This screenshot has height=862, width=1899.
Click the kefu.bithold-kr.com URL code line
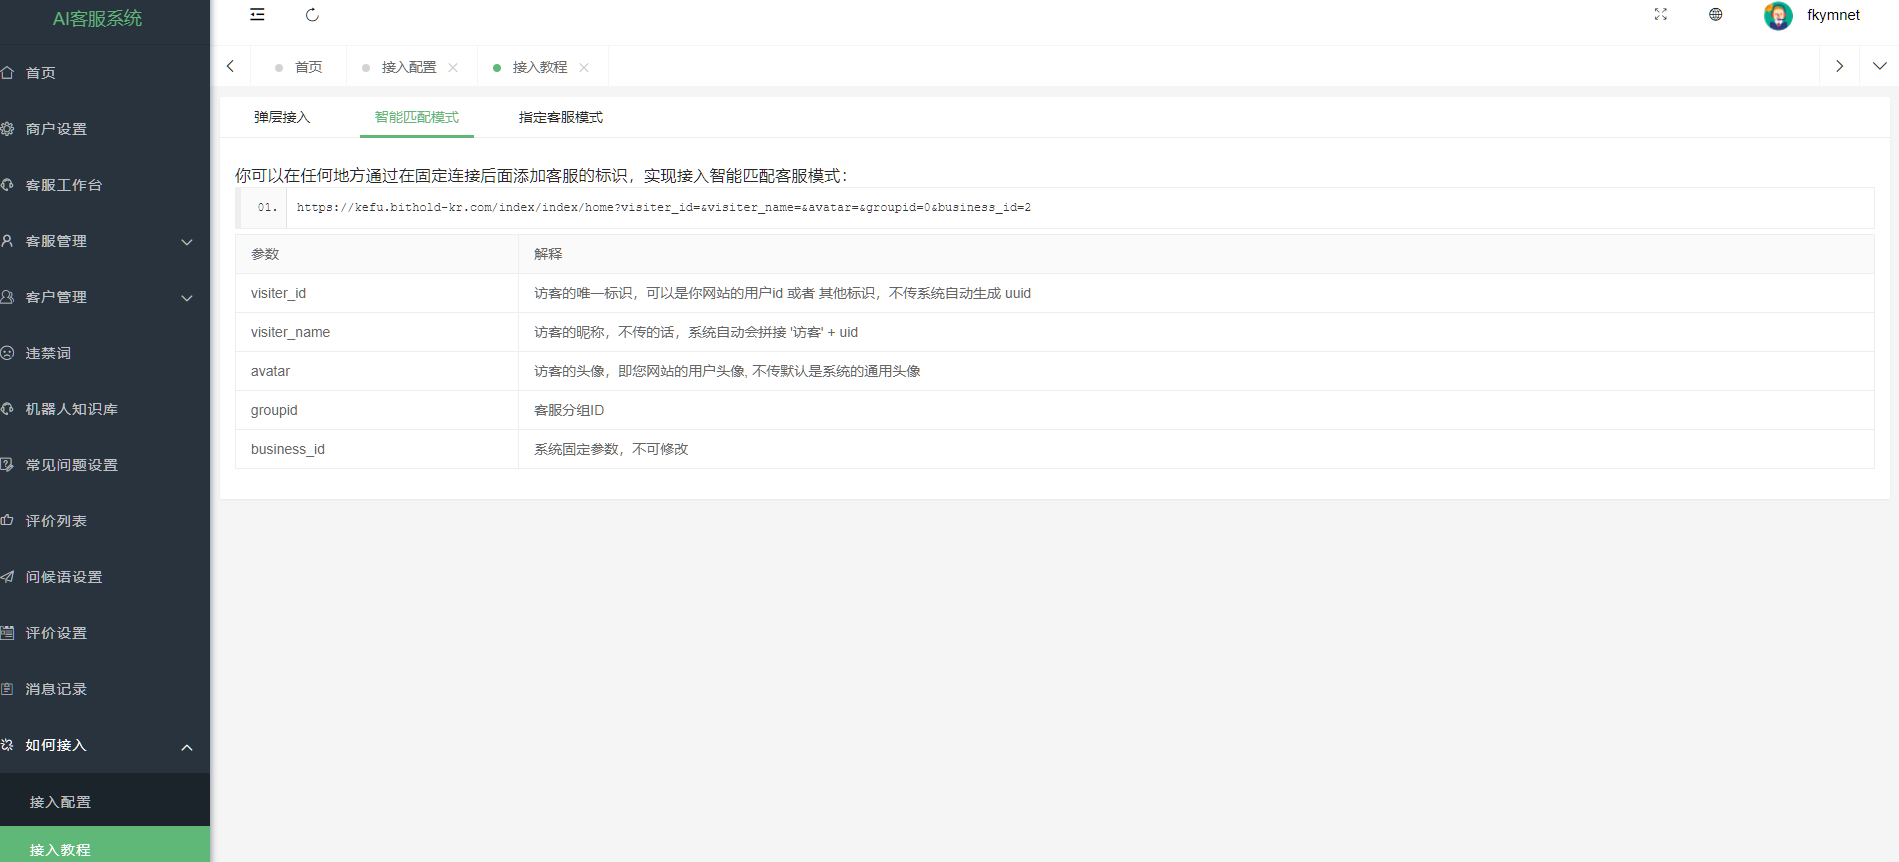663,207
